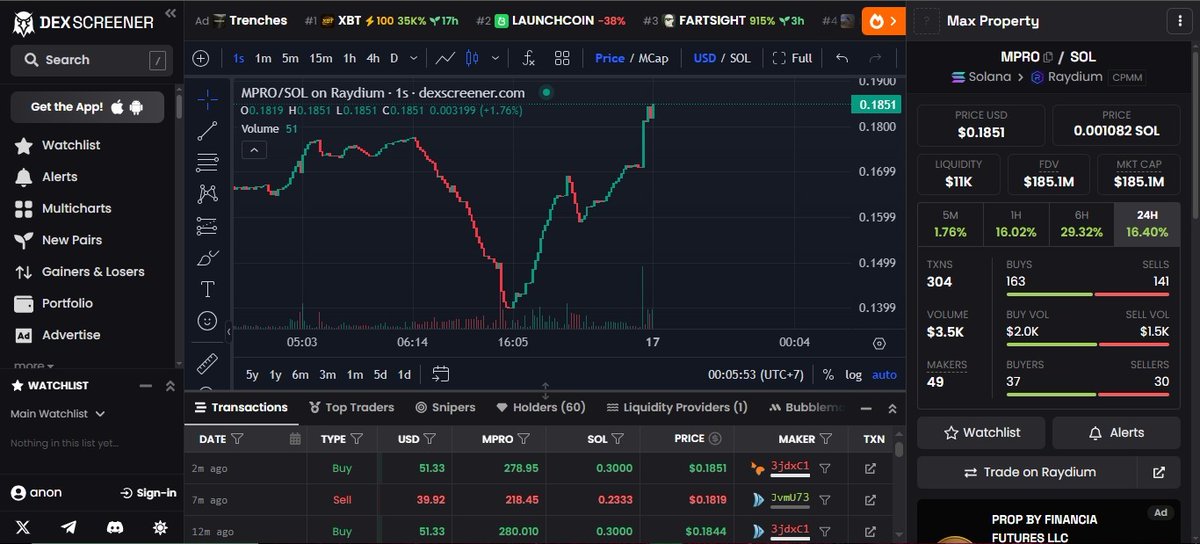This screenshot has width=1200, height=544.
Task: Toggle percent scale on chart
Action: tap(828, 375)
